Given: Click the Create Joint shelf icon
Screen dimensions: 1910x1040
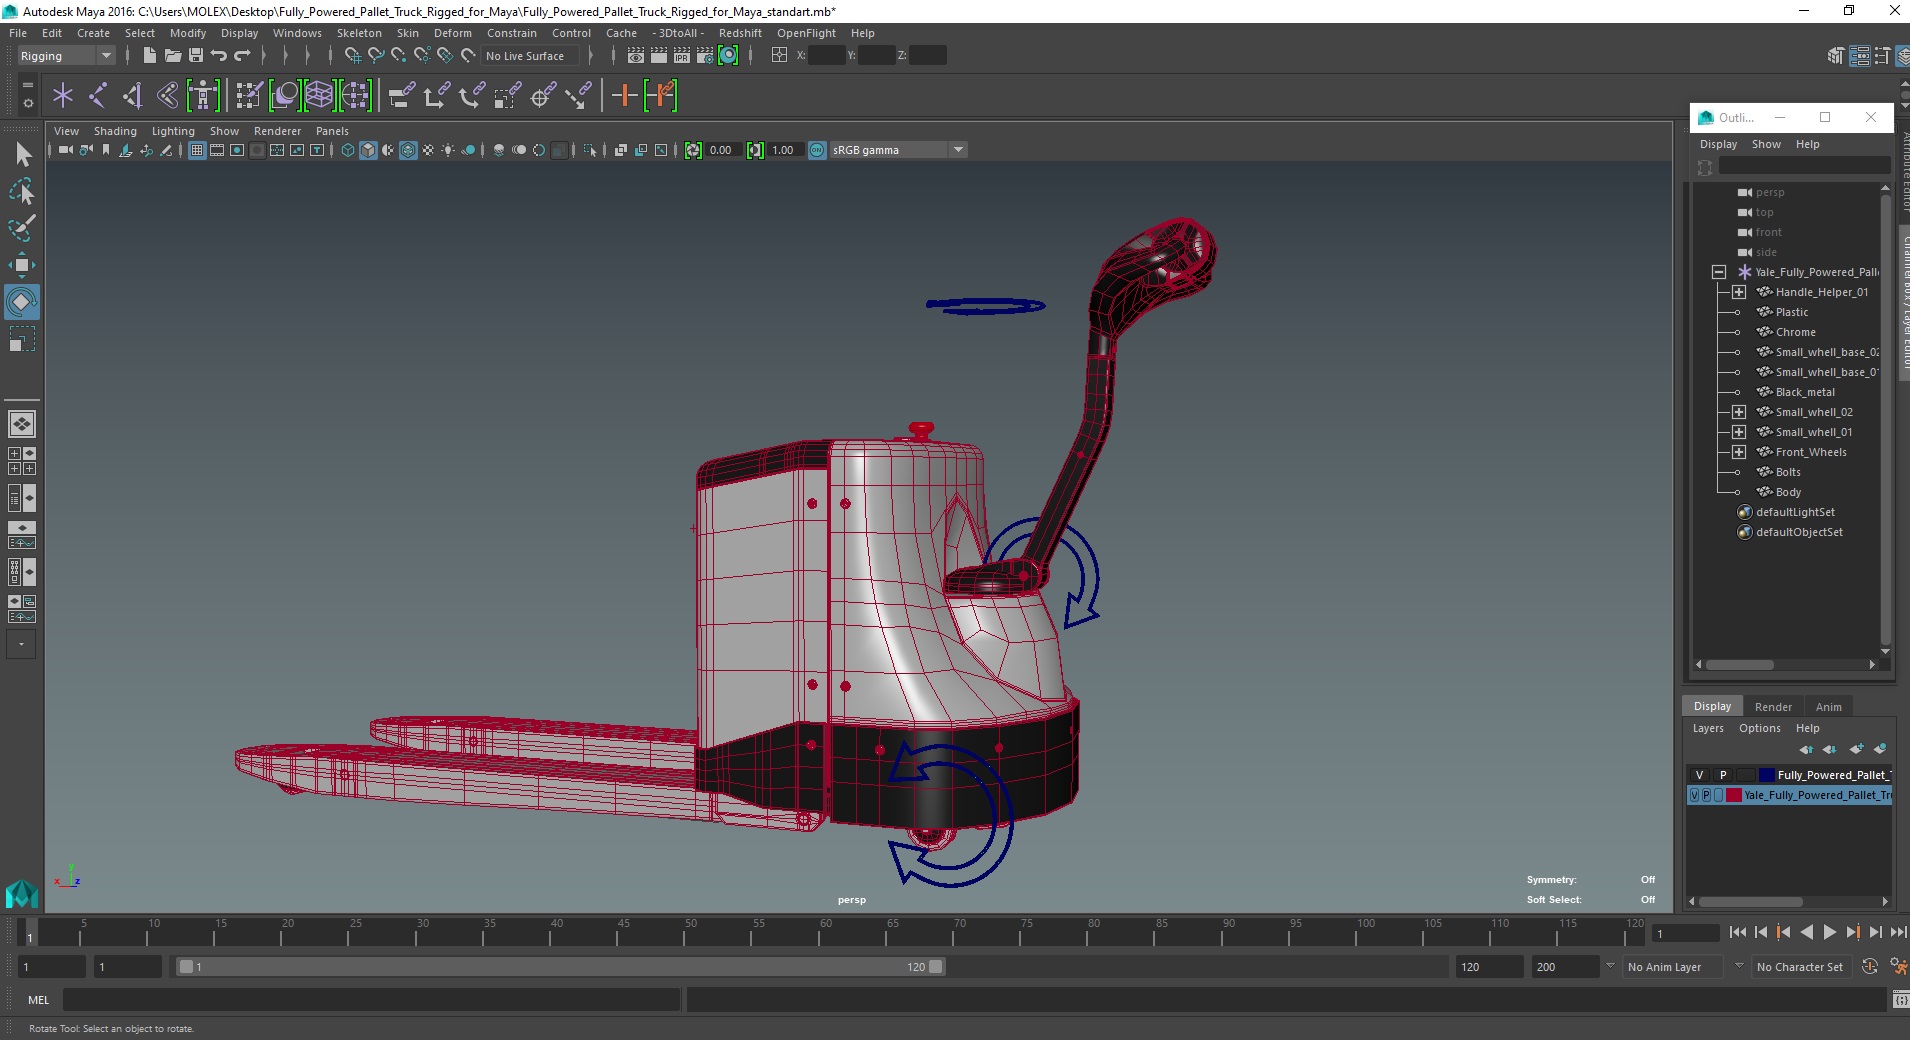Looking at the screenshot, I should (x=98, y=96).
